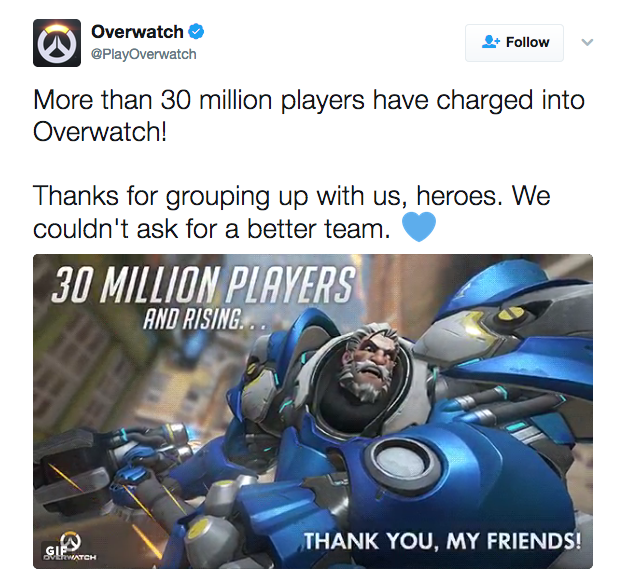Open the Overwatch display name link

coord(137,32)
